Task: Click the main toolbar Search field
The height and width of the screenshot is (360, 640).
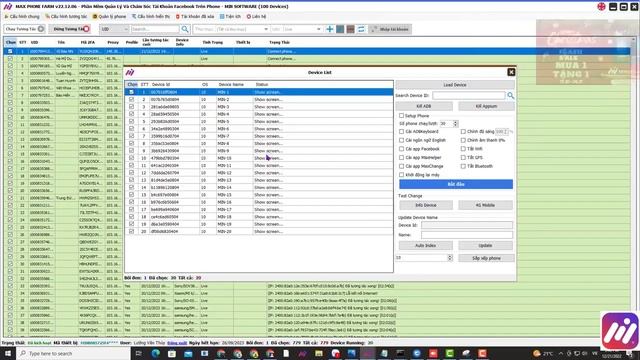Action: (x=155, y=29)
